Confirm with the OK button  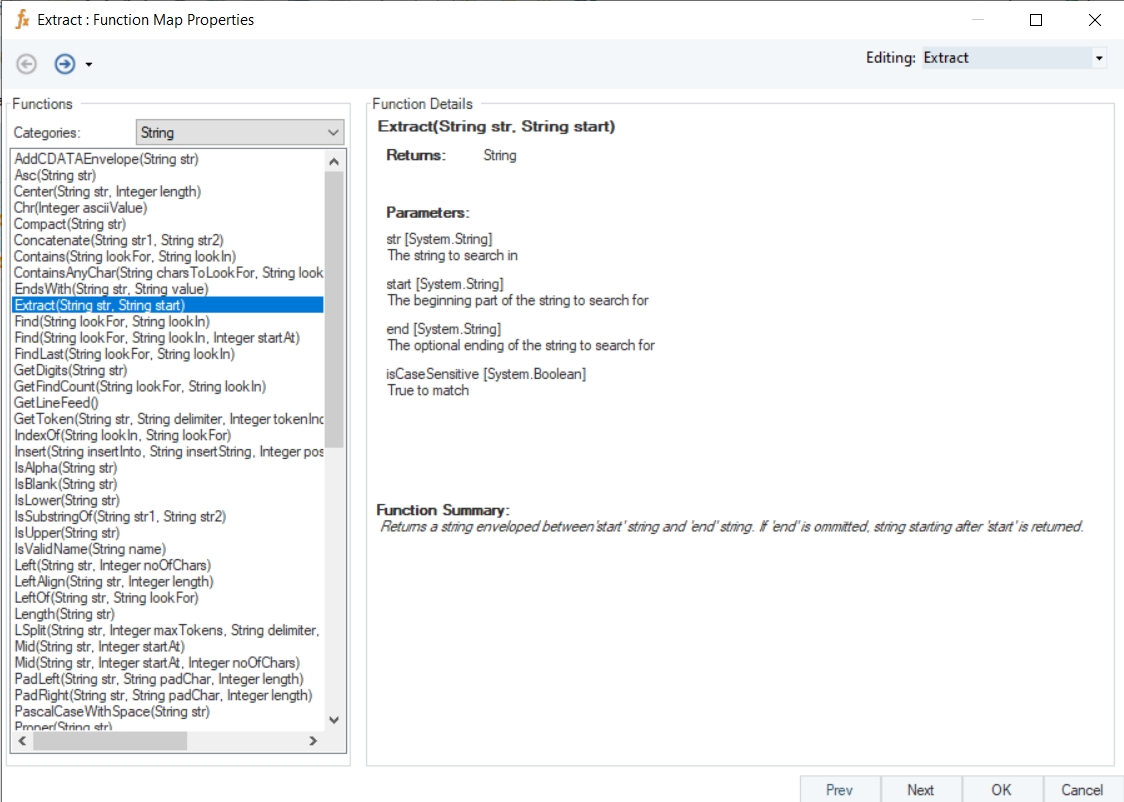(1002, 789)
